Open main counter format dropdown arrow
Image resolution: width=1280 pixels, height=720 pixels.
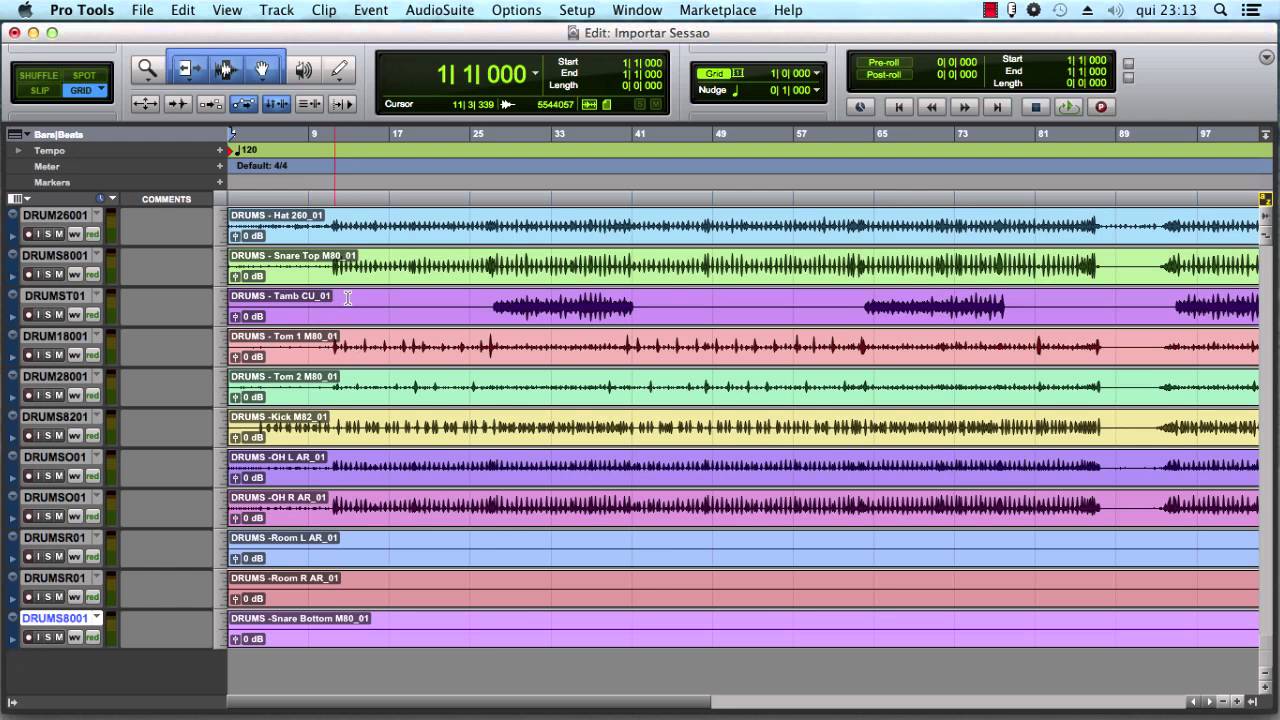click(536, 74)
